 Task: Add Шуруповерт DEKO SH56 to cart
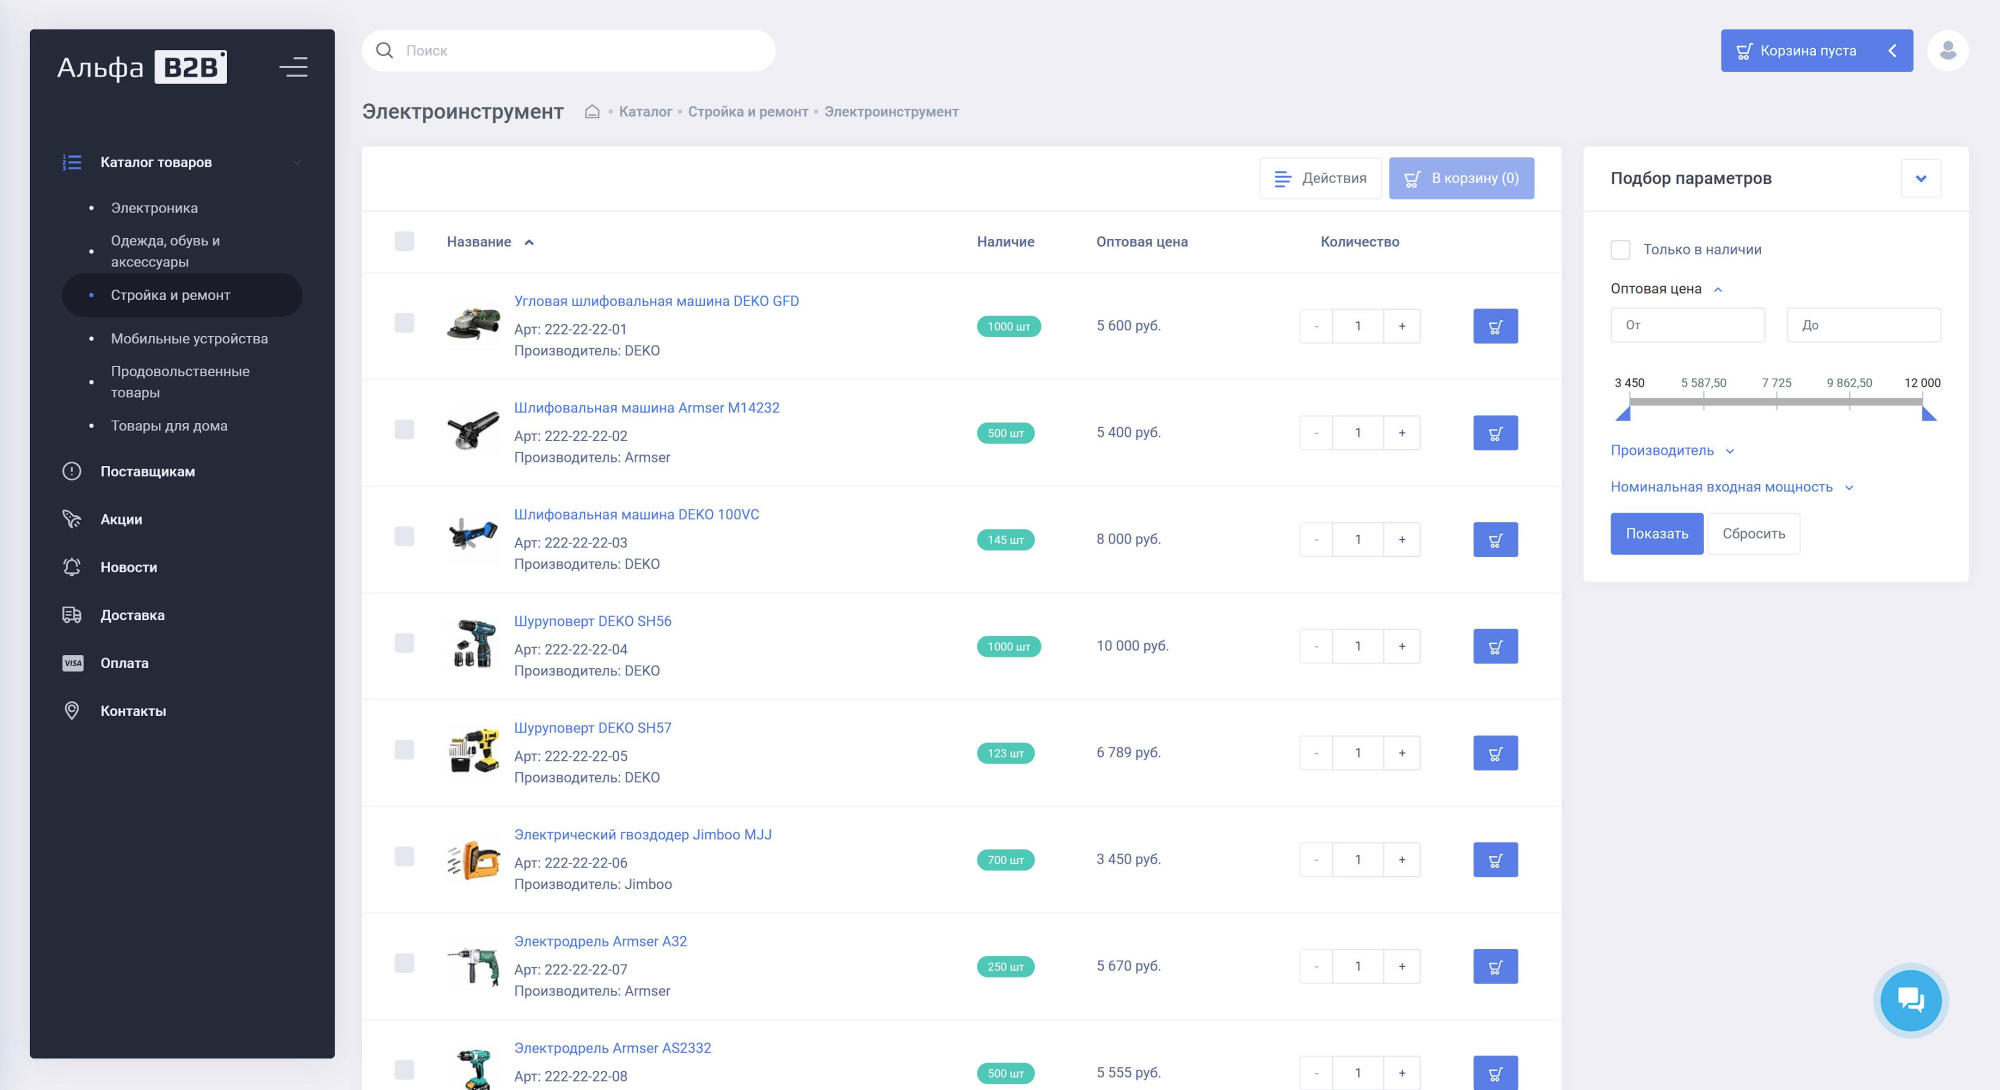coord(1495,647)
